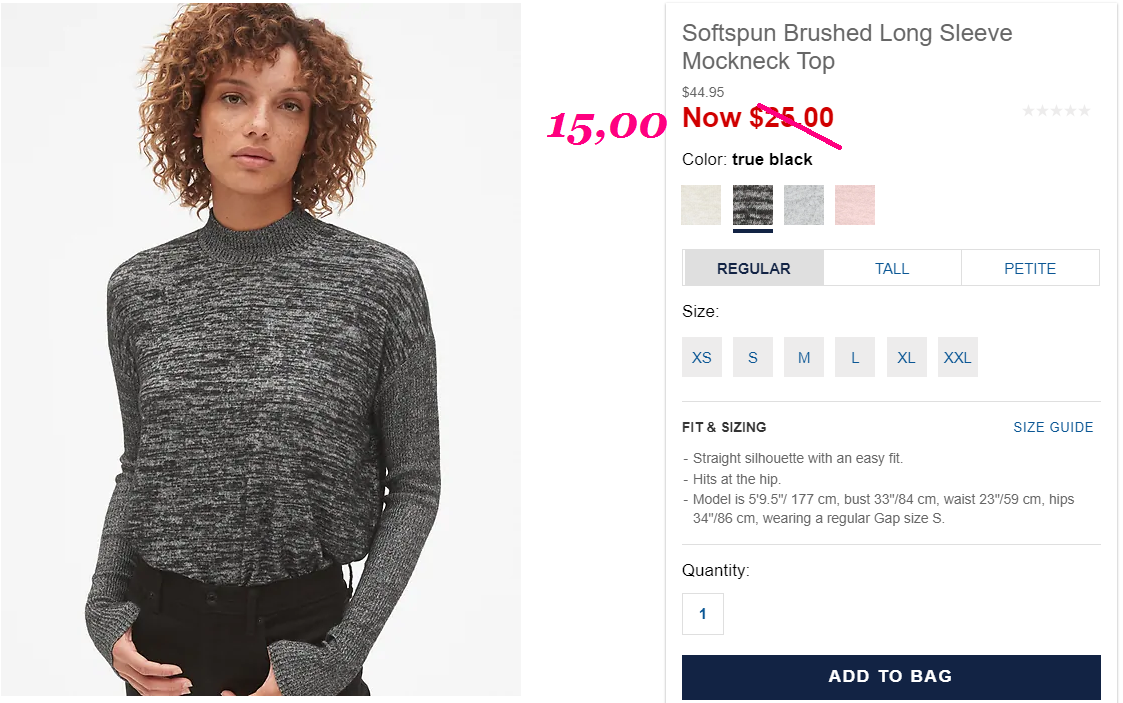Screen dimensions: 1123x703
Task: Click the Now $25.00 sale price
Action: click(758, 117)
